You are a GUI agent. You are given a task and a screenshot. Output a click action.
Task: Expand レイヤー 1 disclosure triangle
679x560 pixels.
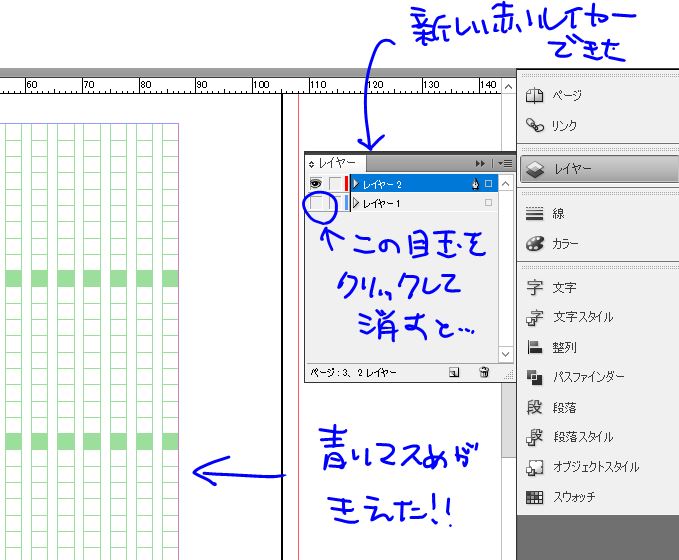356,203
